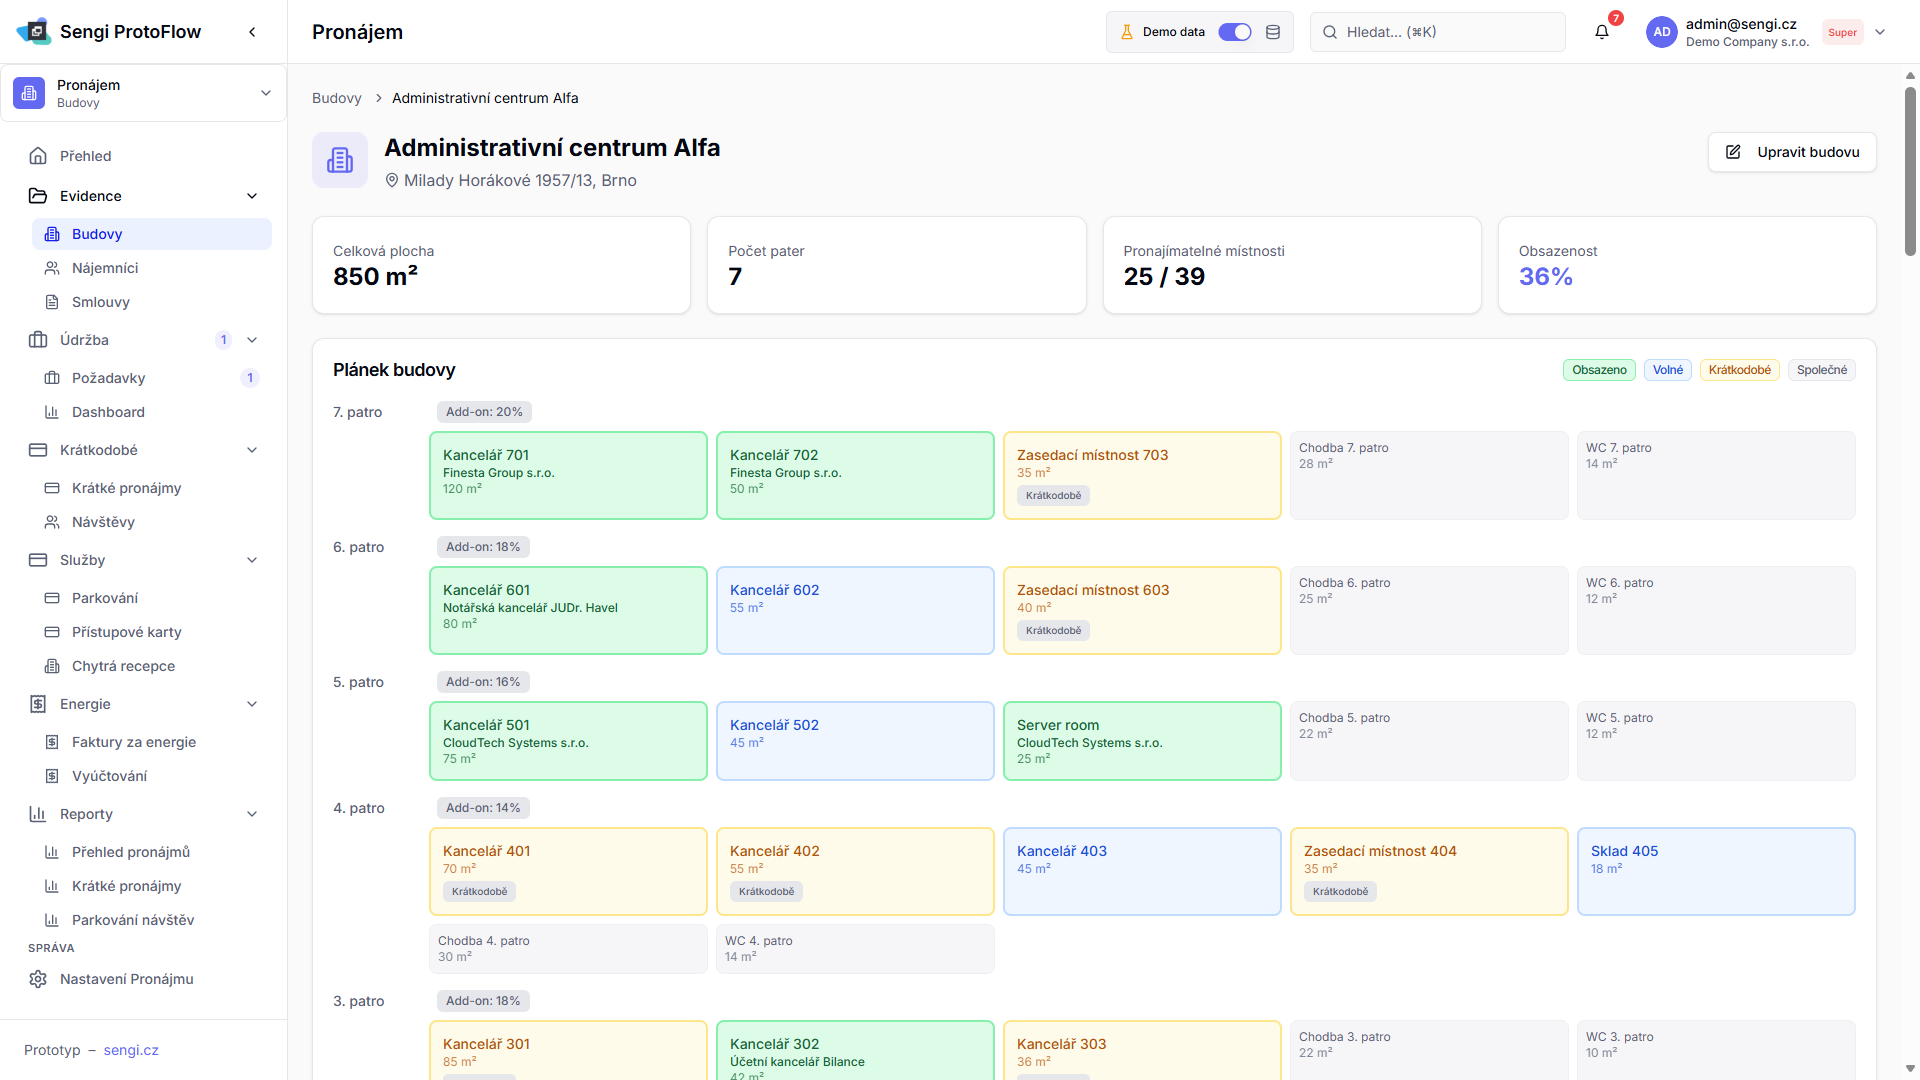Follow the sengi.cz link
The height and width of the screenshot is (1080, 1920).
[131, 1050]
